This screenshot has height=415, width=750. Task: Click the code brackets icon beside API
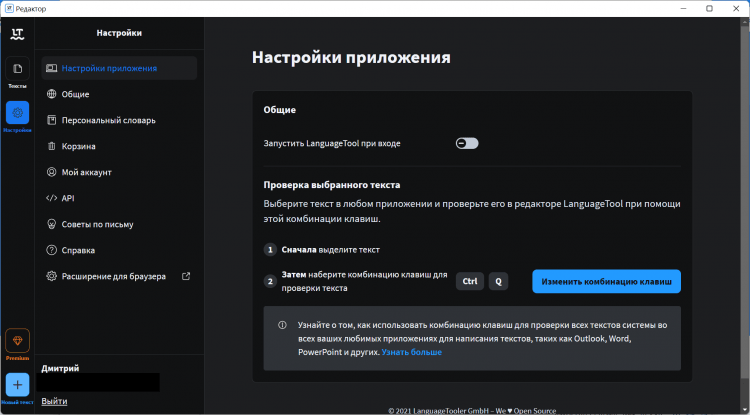(51, 198)
